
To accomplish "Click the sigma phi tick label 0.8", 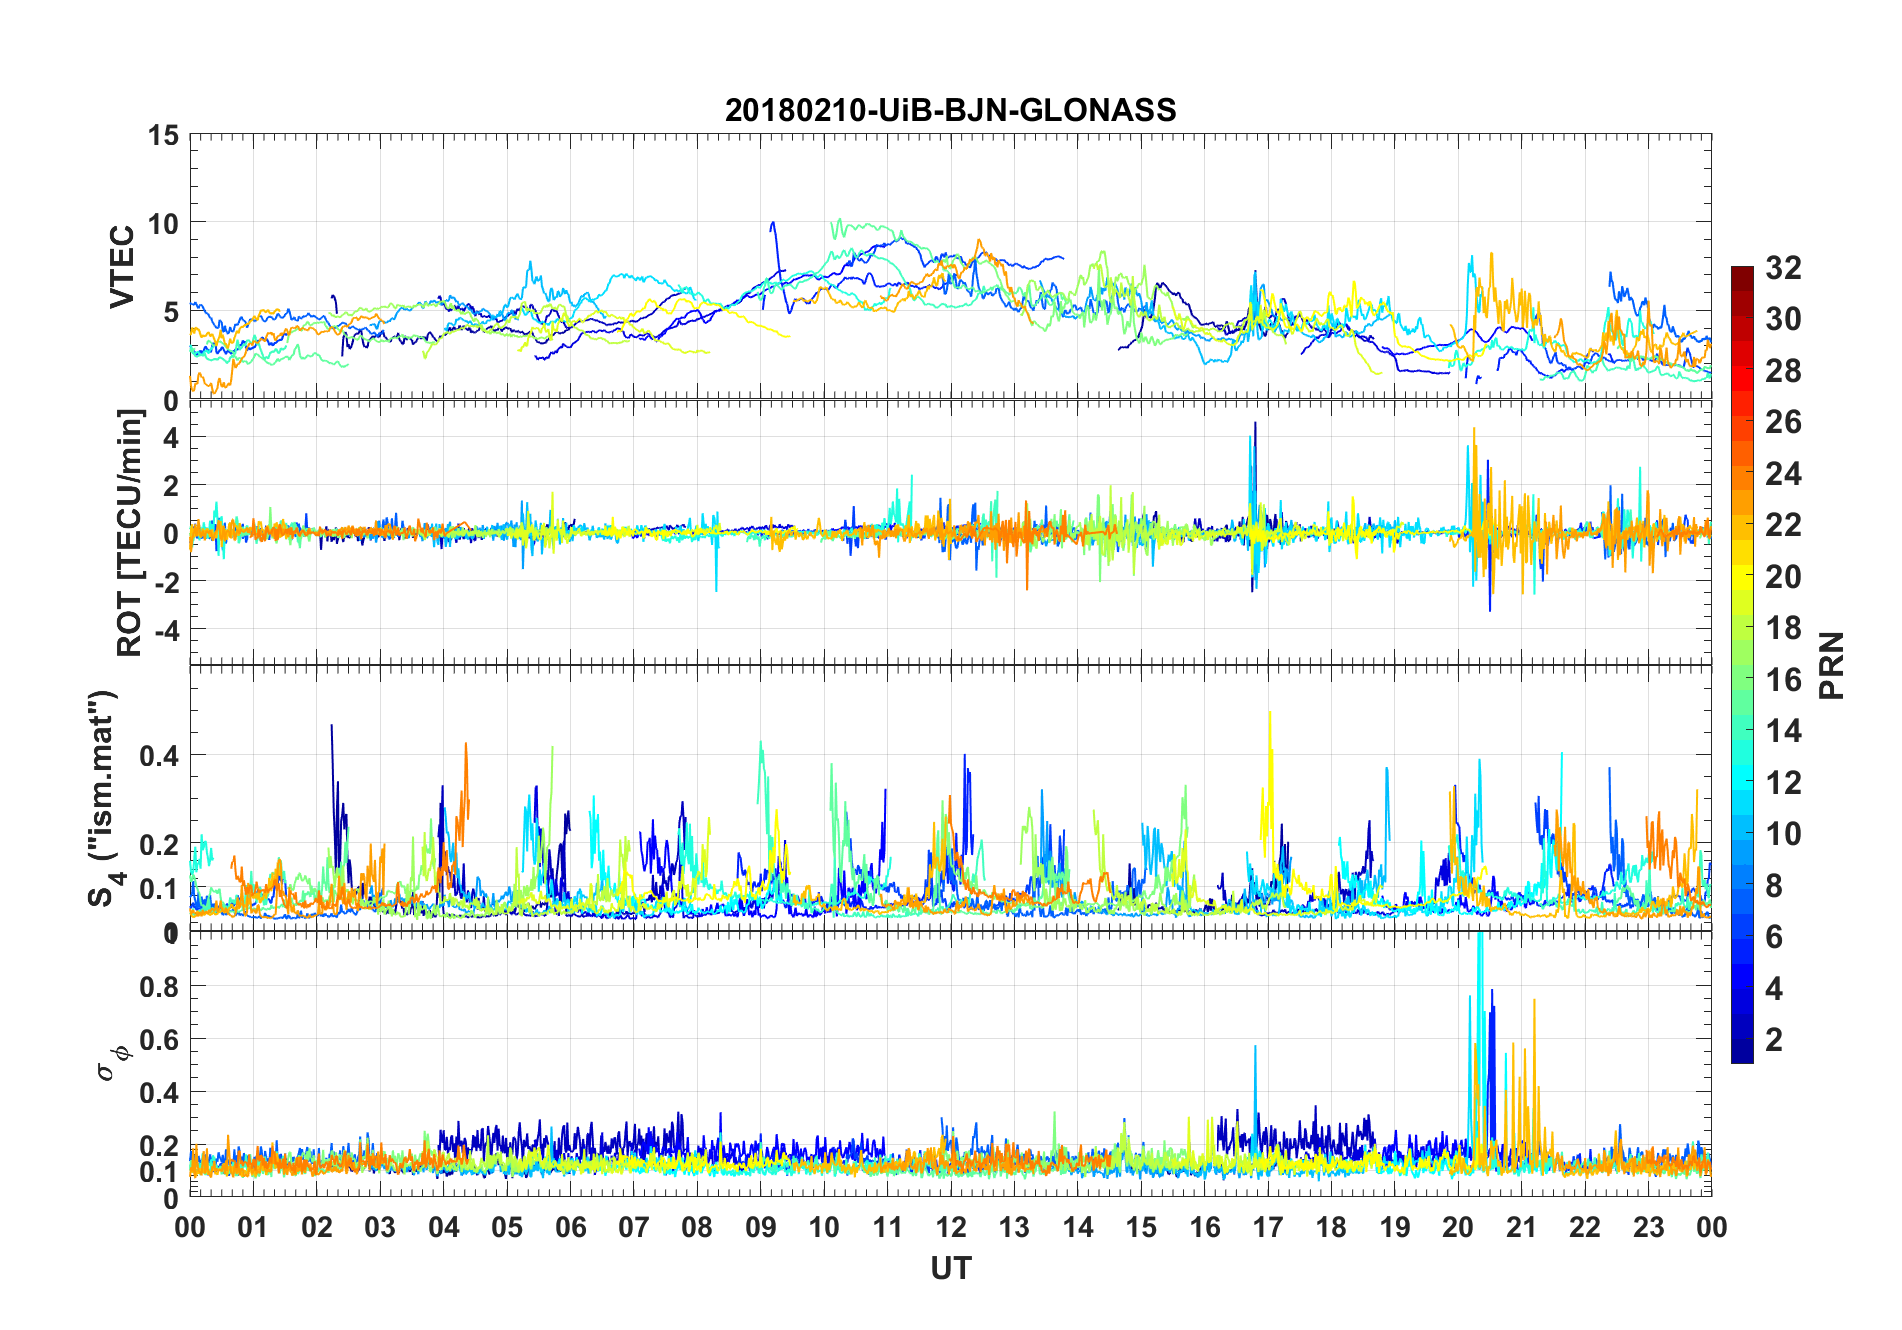I will point(158,987).
